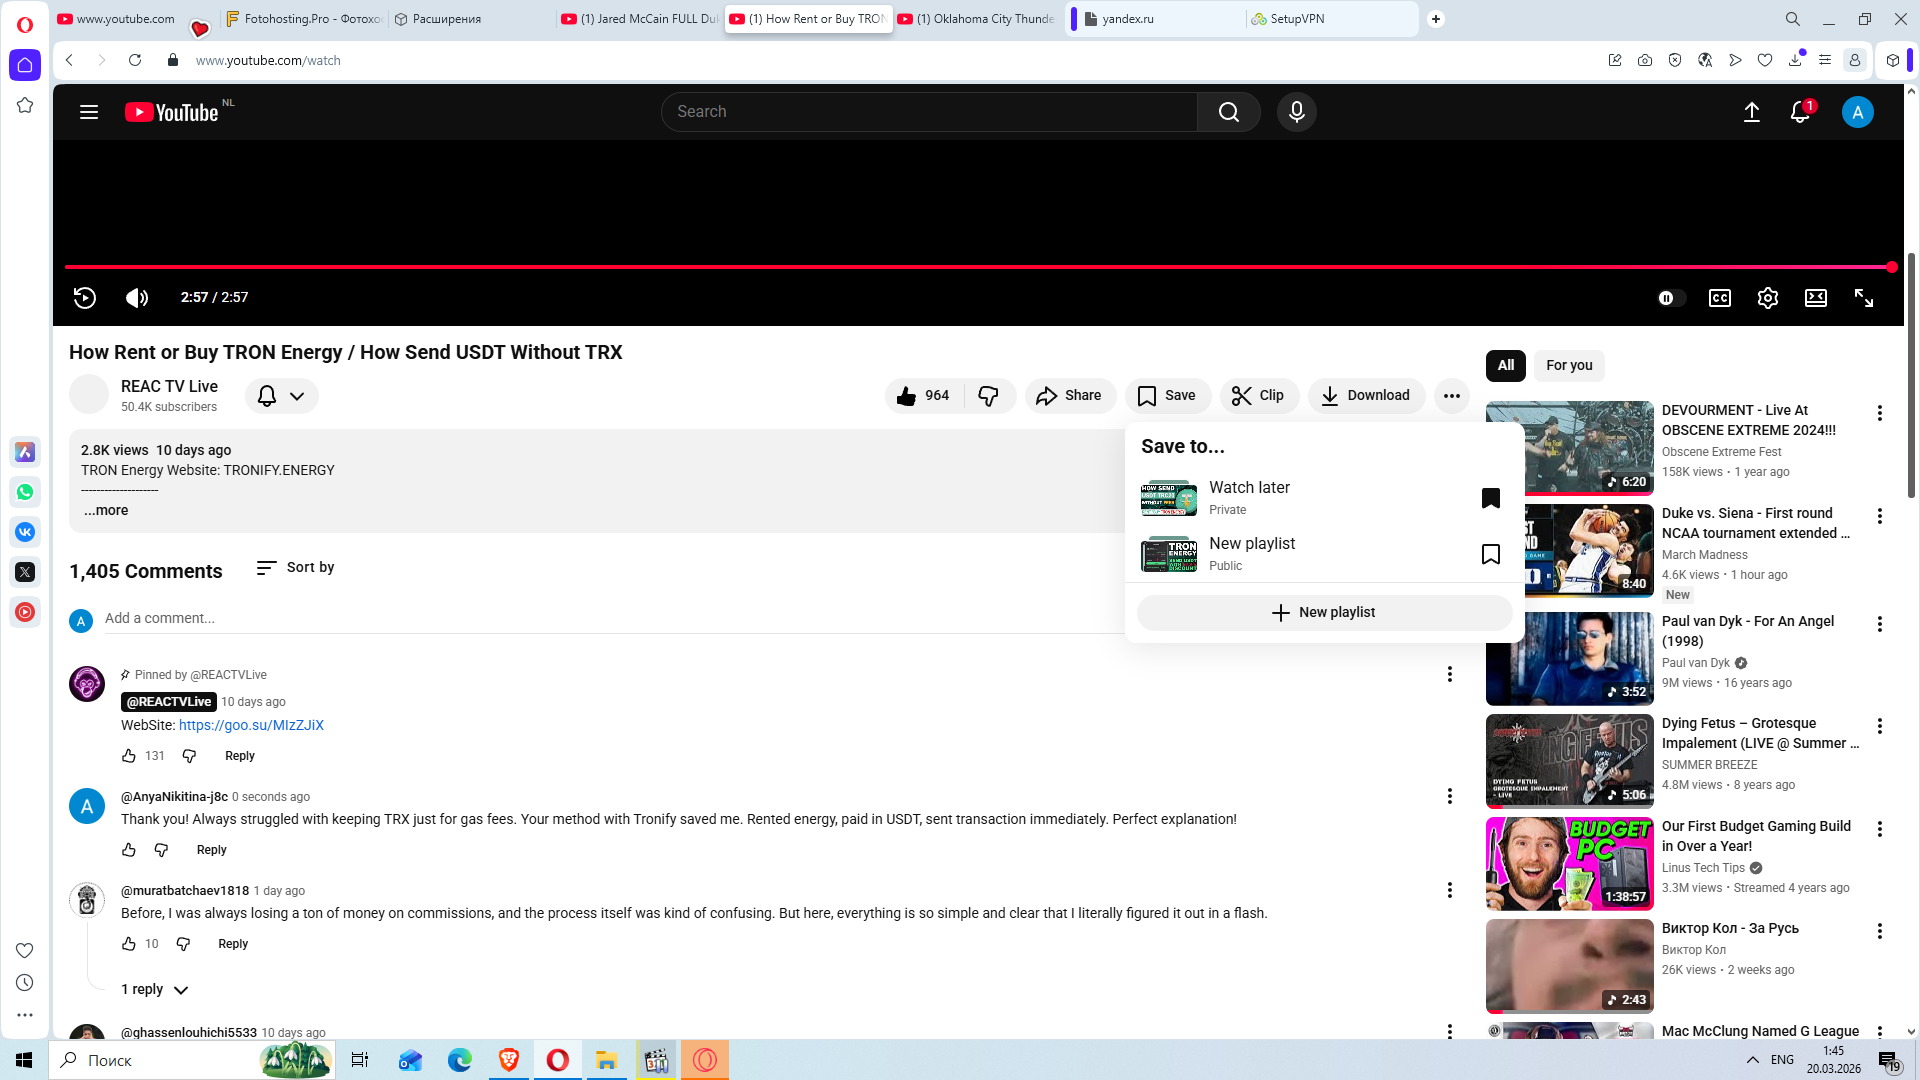
Task: Click the replay video button
Action: pos(85,298)
